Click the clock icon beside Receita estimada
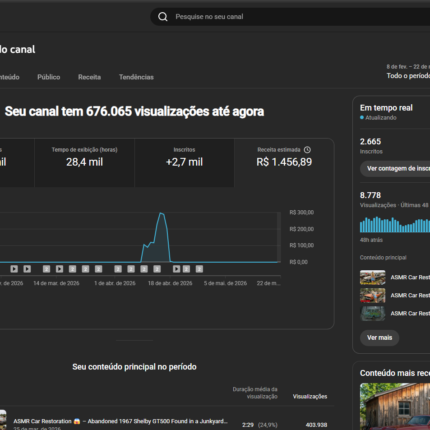Screen dimensions: 430x430 point(307,150)
